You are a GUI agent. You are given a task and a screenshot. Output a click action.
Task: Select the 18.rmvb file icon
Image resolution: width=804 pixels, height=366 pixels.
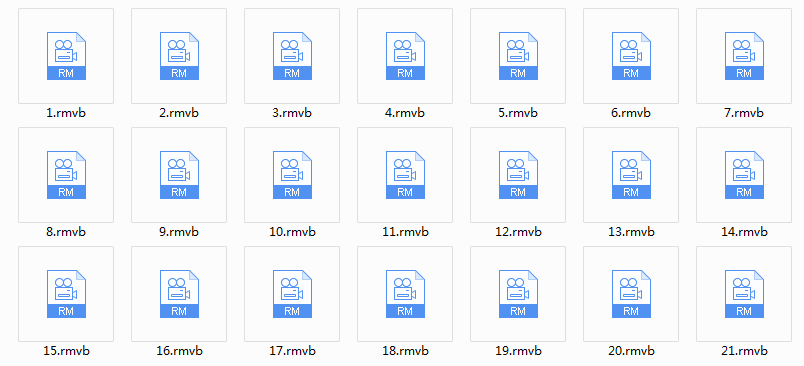click(405, 294)
